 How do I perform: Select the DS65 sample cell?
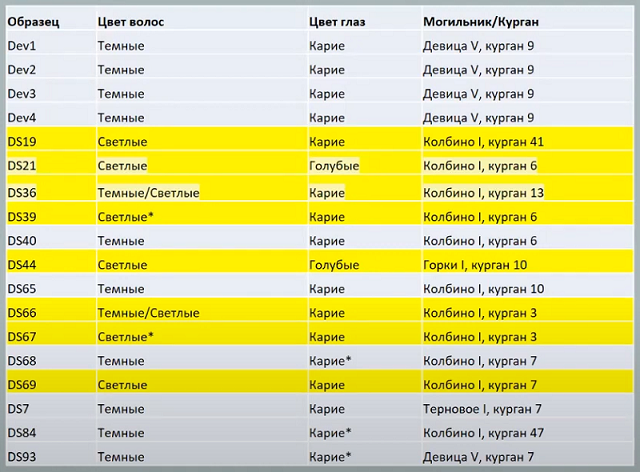[22, 289]
